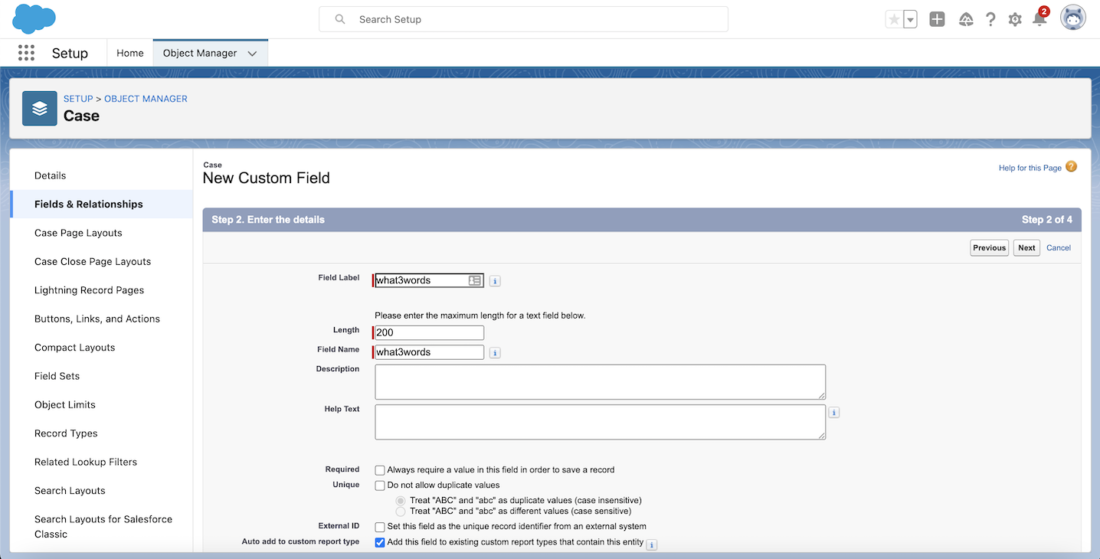The width and height of the screenshot is (1100, 559).
Task: Open Object Limits
Action: pyautogui.click(x=65, y=405)
